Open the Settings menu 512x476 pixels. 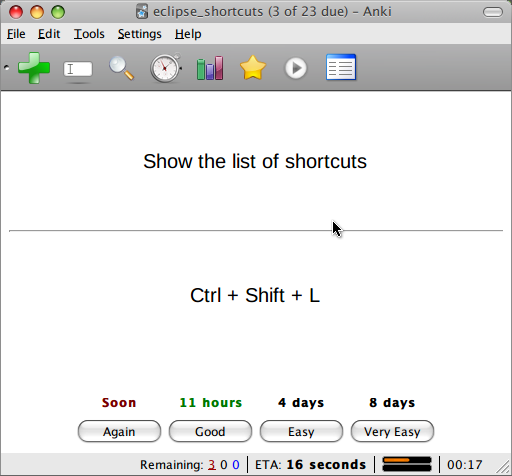coord(140,34)
